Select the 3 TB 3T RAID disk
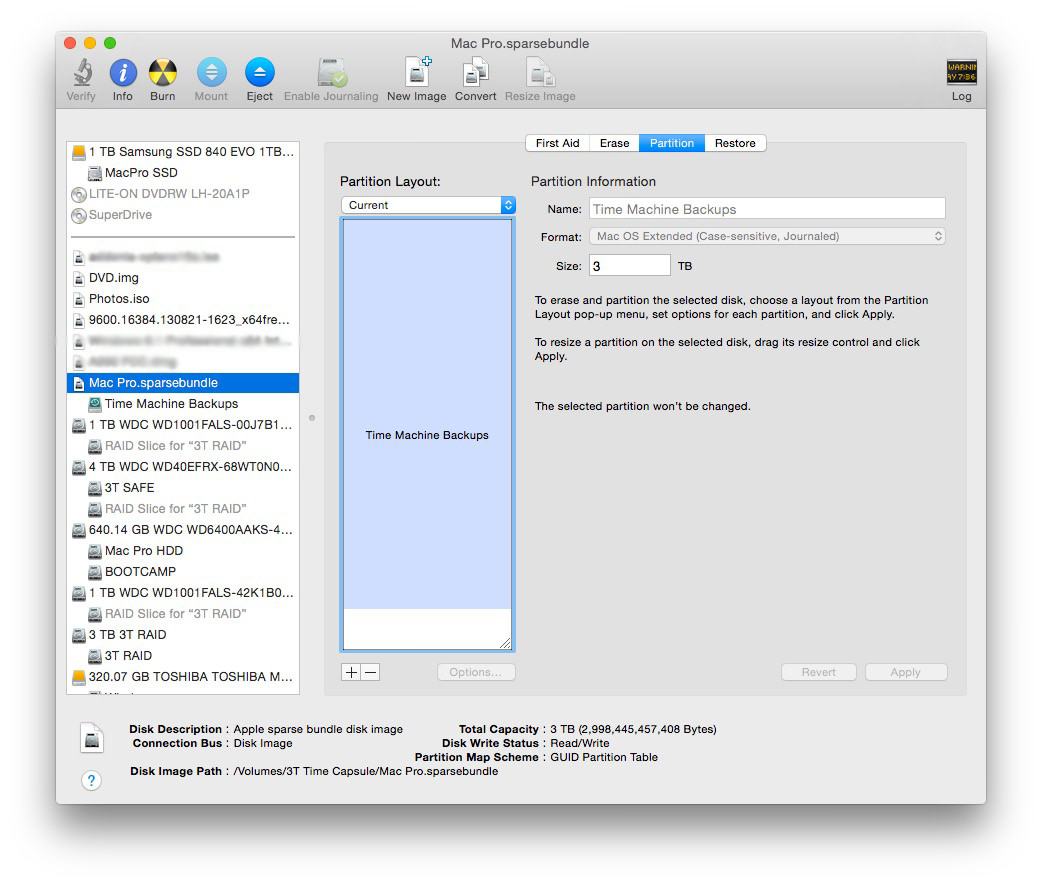This screenshot has width=1042, height=884. [183, 635]
